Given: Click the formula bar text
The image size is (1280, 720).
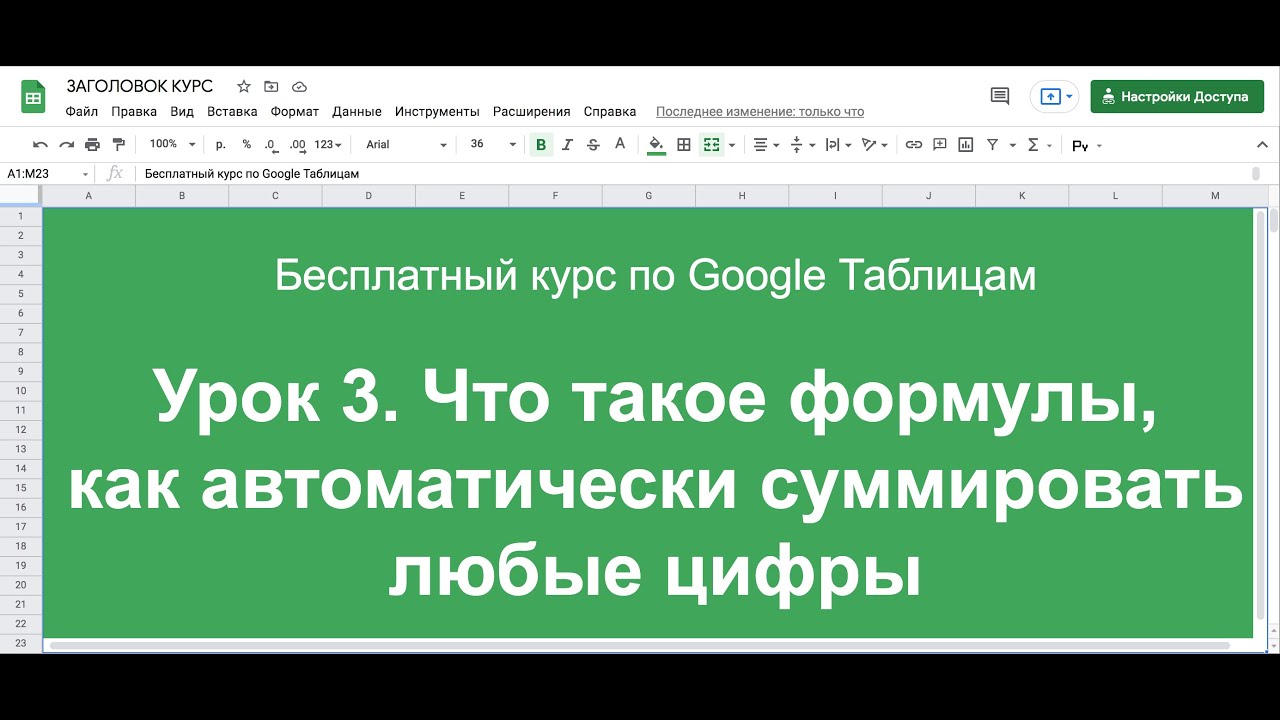Looking at the screenshot, I should click(x=252, y=174).
